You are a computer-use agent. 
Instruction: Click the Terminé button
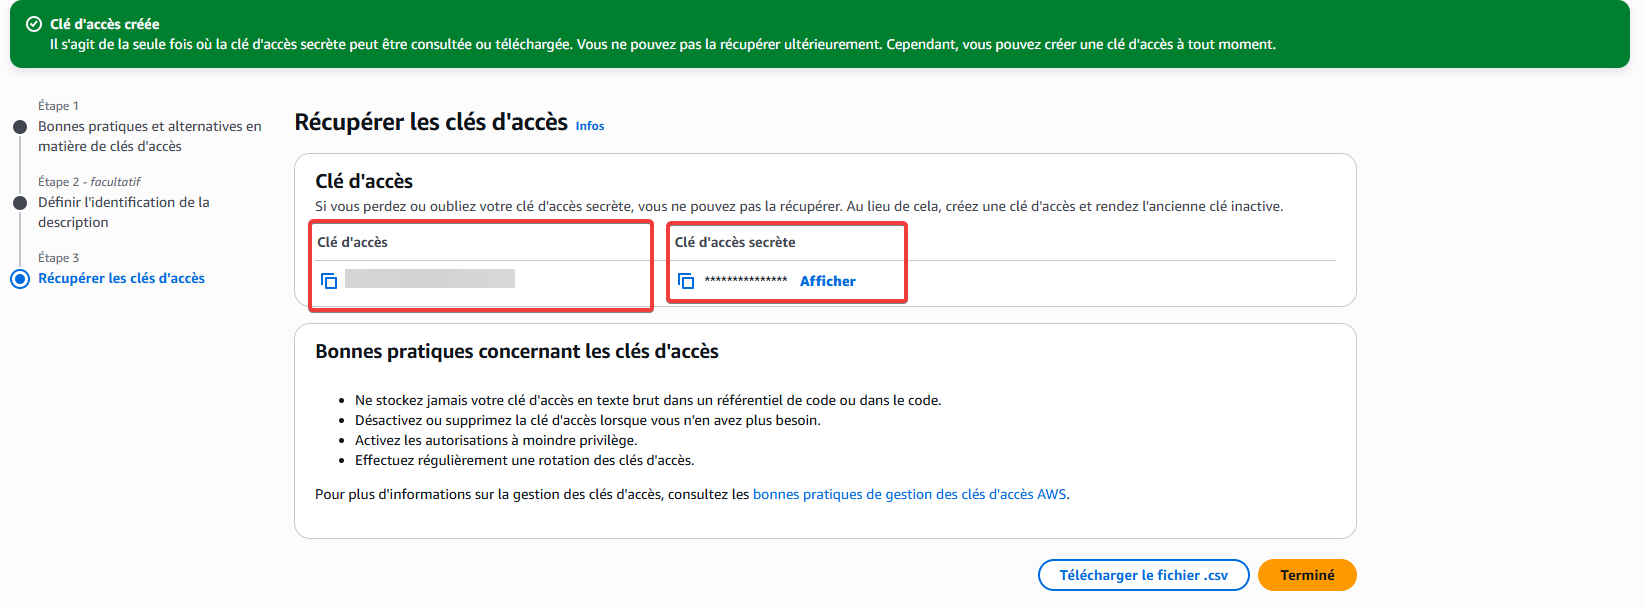[x=1307, y=575]
